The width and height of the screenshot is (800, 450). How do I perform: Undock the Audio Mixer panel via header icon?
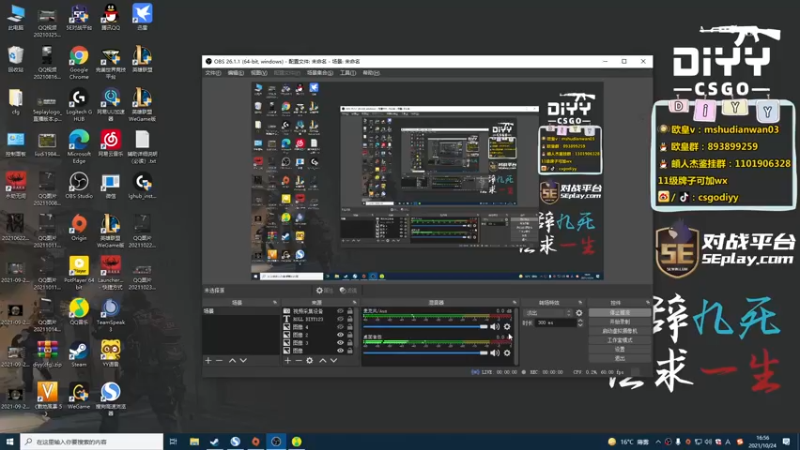pyautogui.click(x=514, y=303)
